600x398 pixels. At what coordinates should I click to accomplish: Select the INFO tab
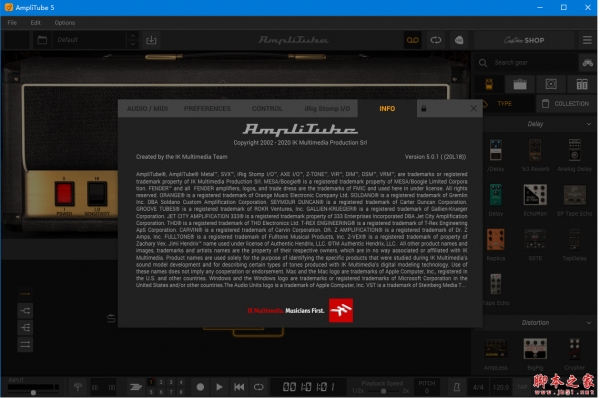point(387,109)
